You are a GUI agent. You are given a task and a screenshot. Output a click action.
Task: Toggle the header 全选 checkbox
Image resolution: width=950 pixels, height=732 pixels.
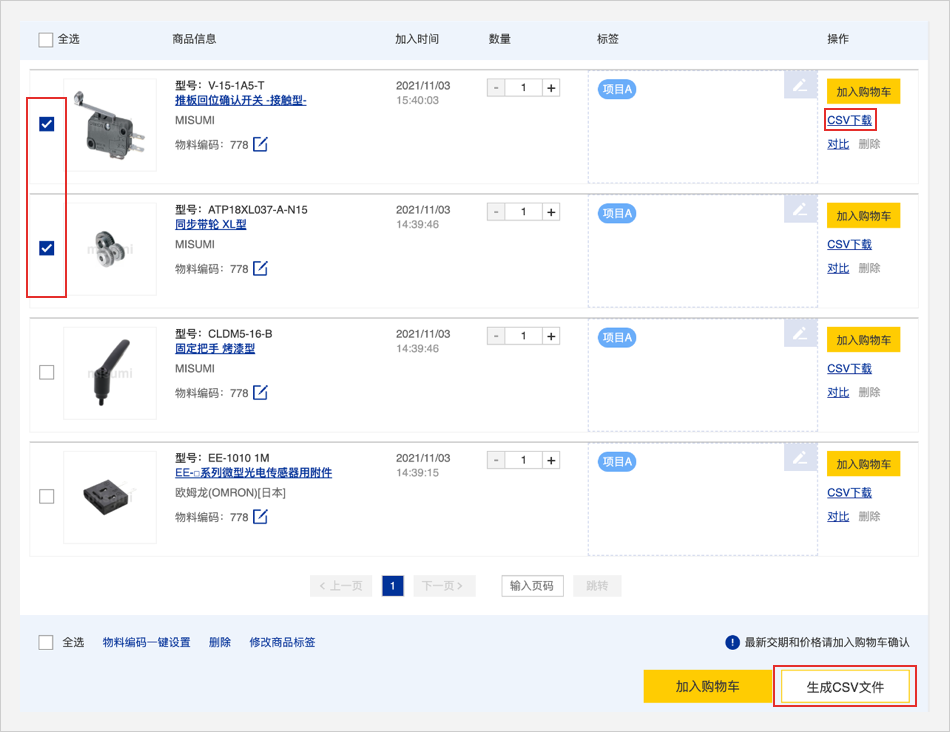46,40
